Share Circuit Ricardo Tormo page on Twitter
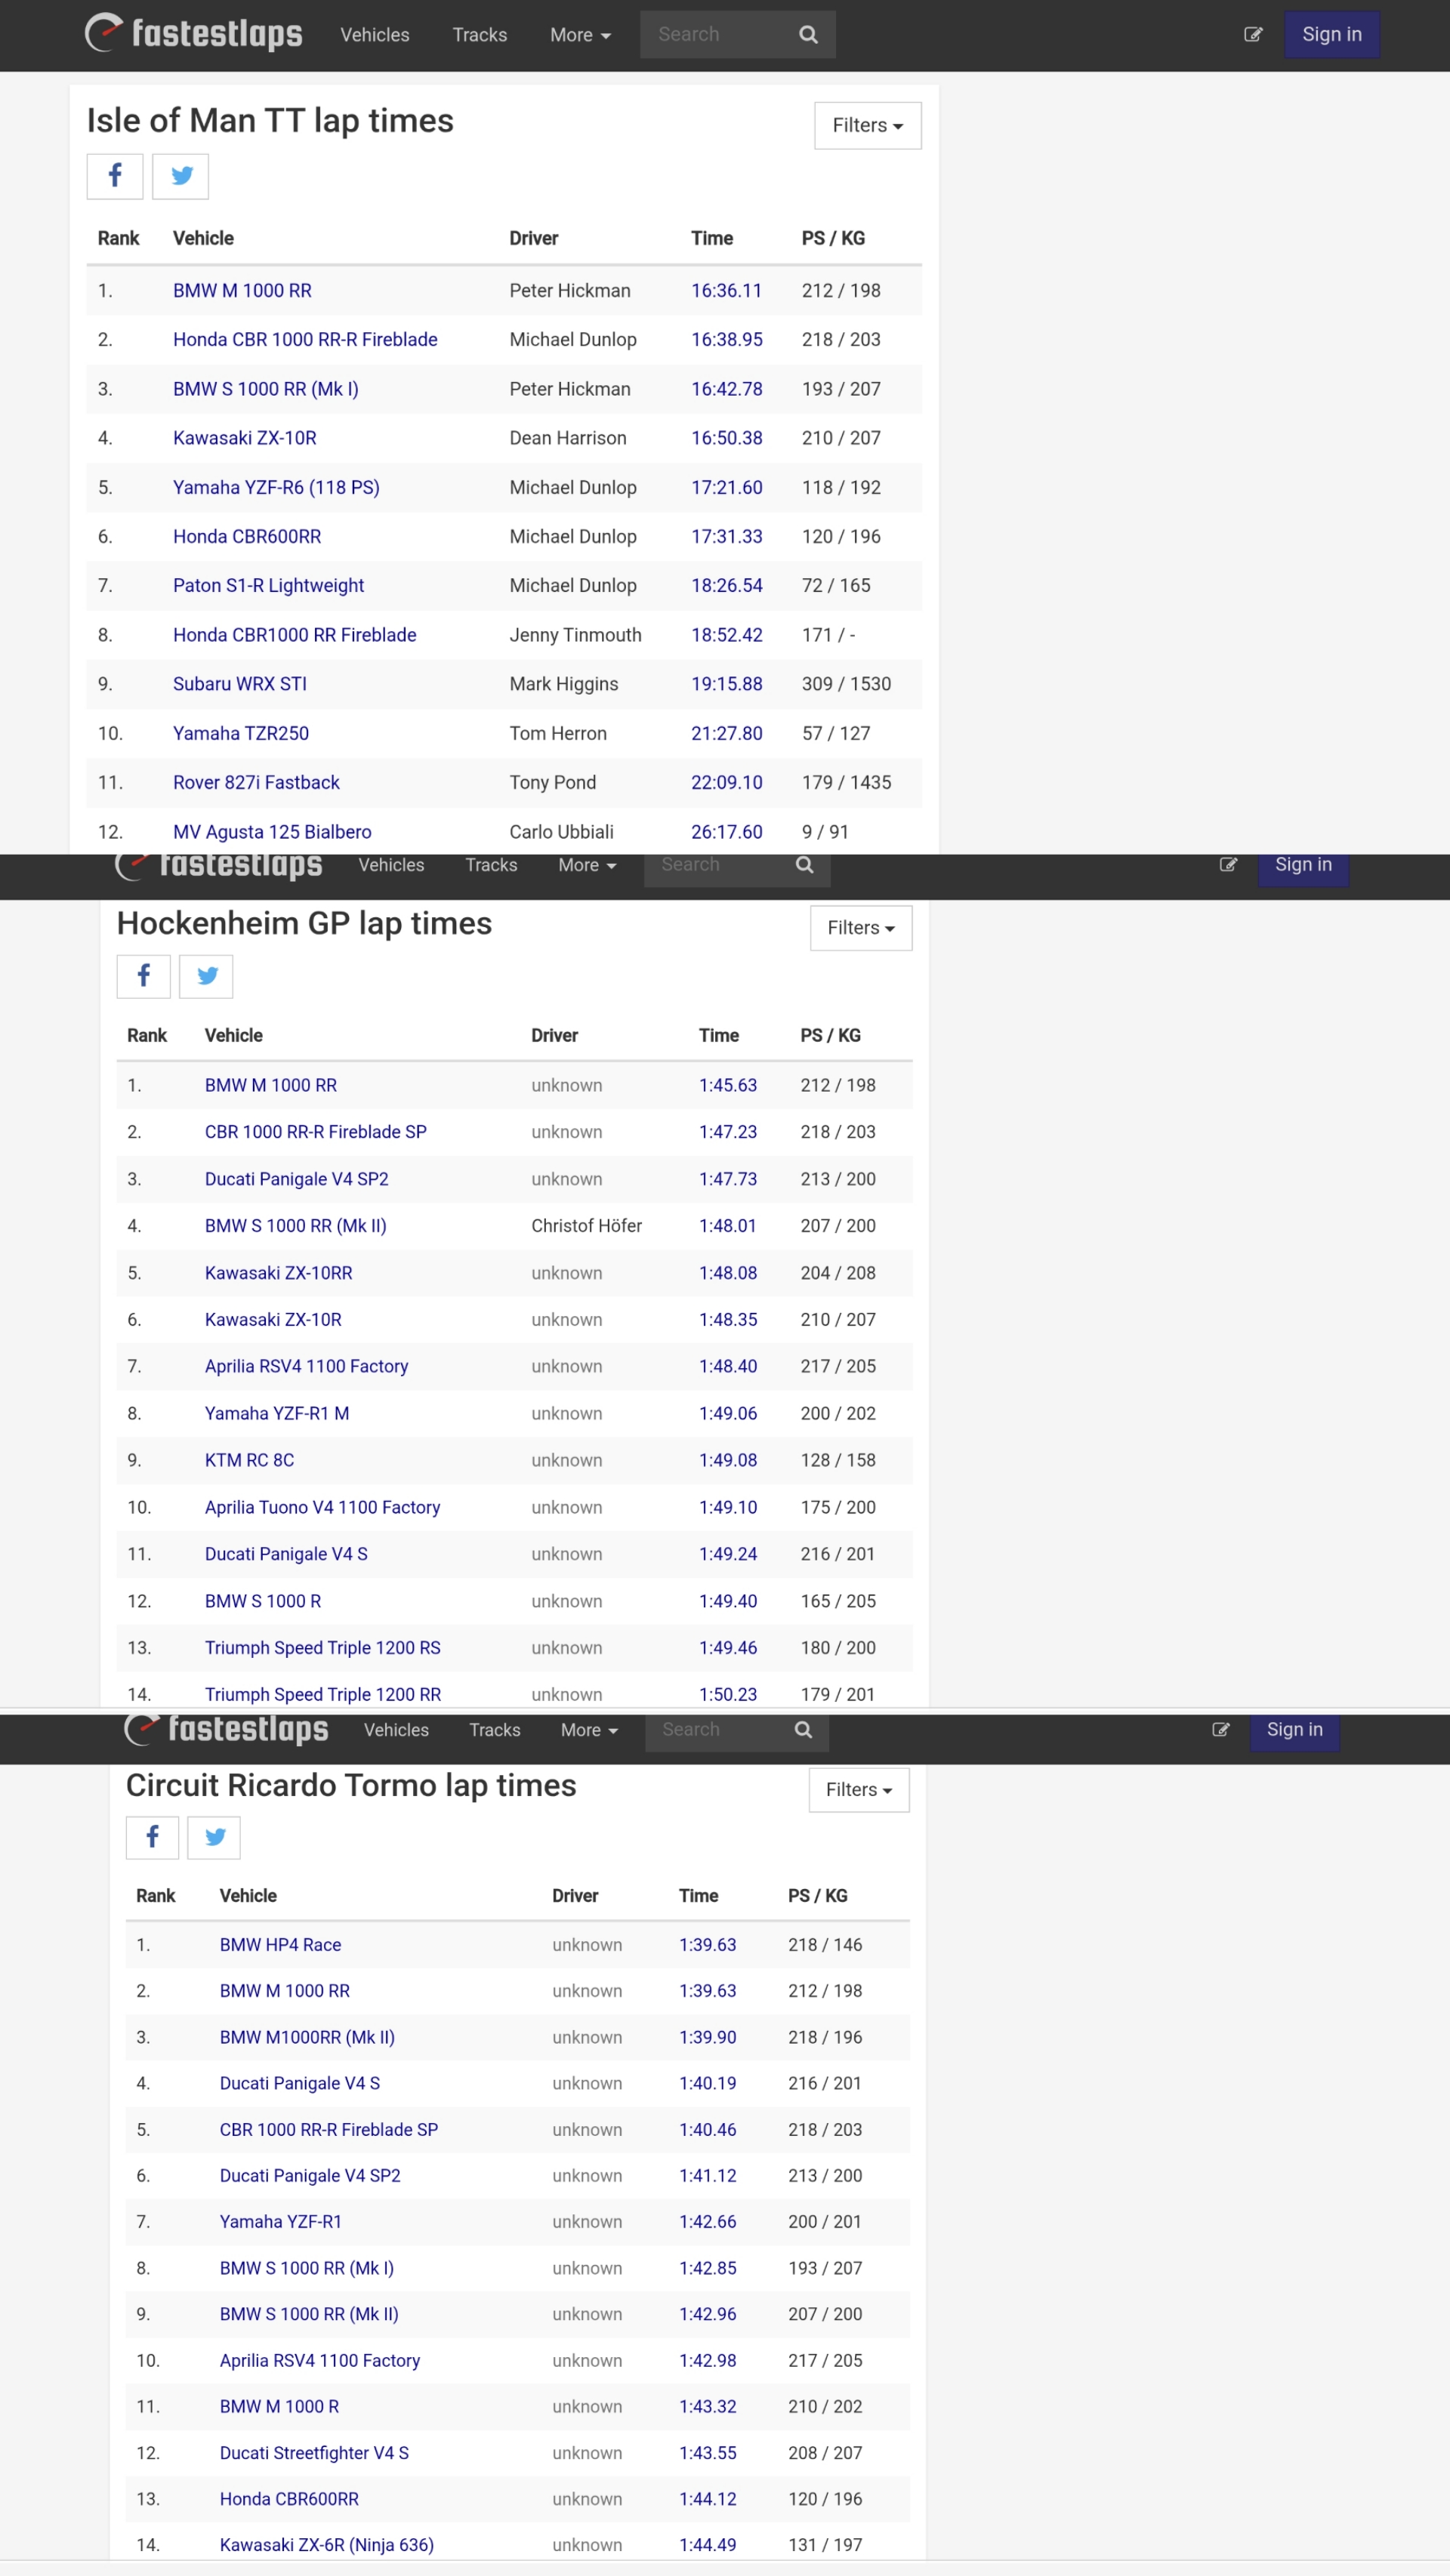Viewport: 1450px width, 2576px height. click(x=214, y=1837)
